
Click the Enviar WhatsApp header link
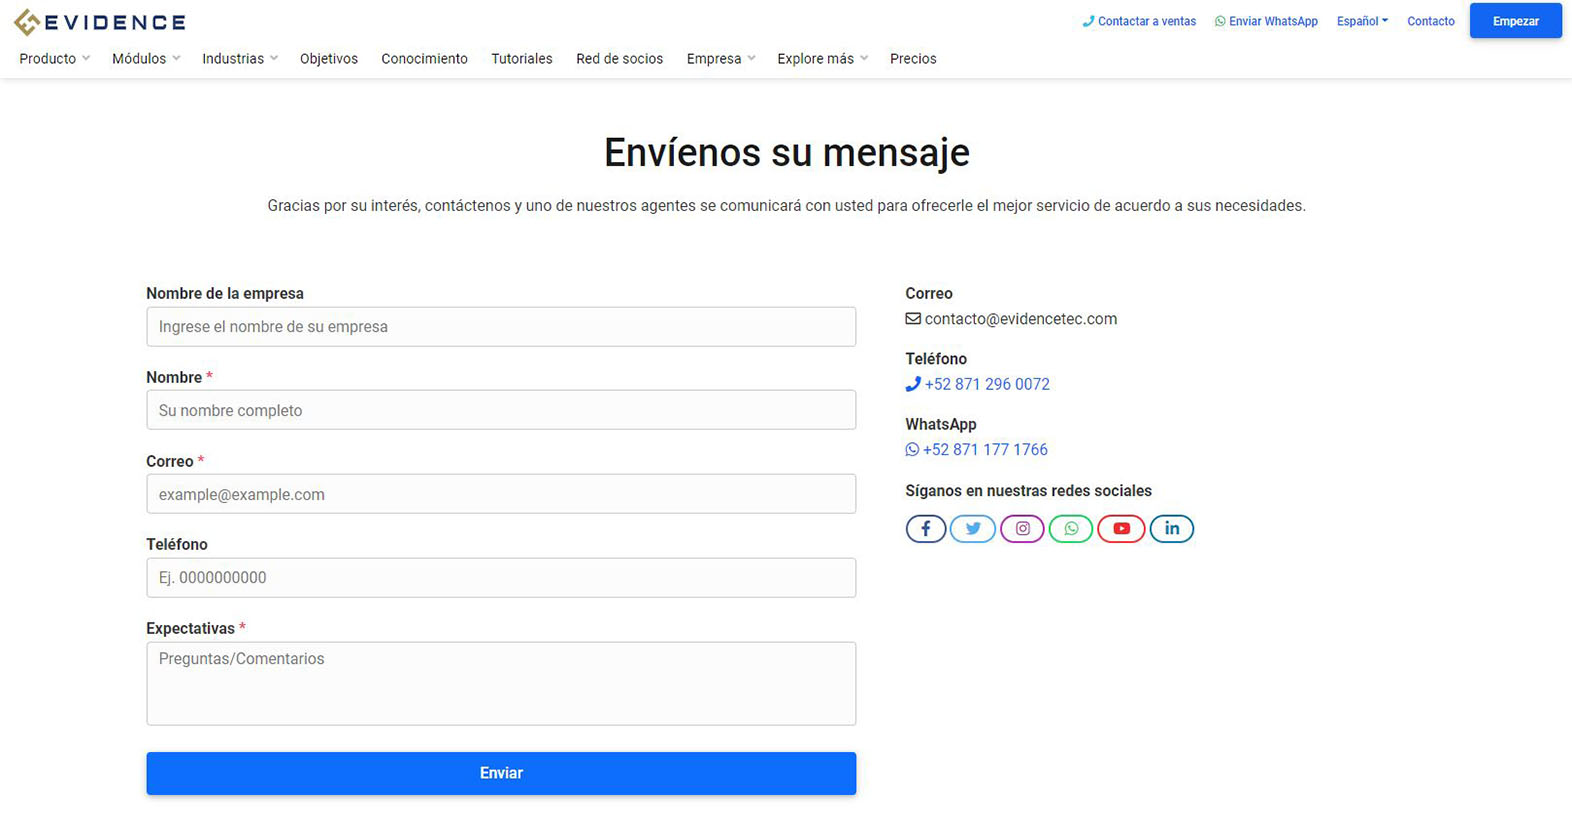(x=1266, y=21)
